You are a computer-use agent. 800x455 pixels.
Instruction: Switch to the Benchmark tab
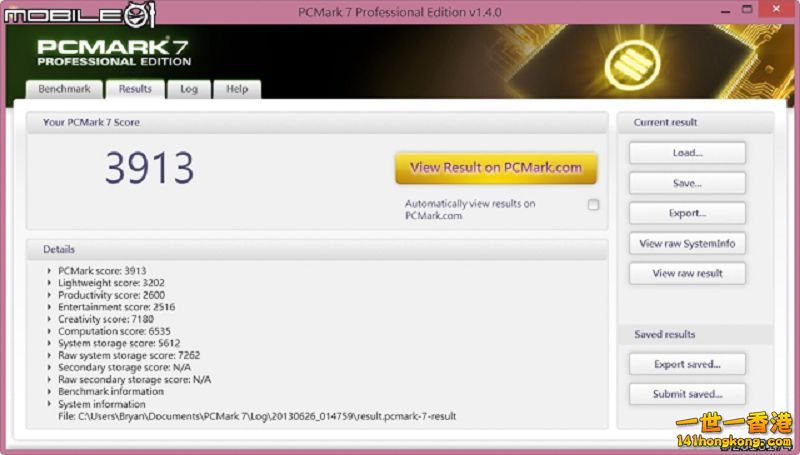[x=64, y=89]
